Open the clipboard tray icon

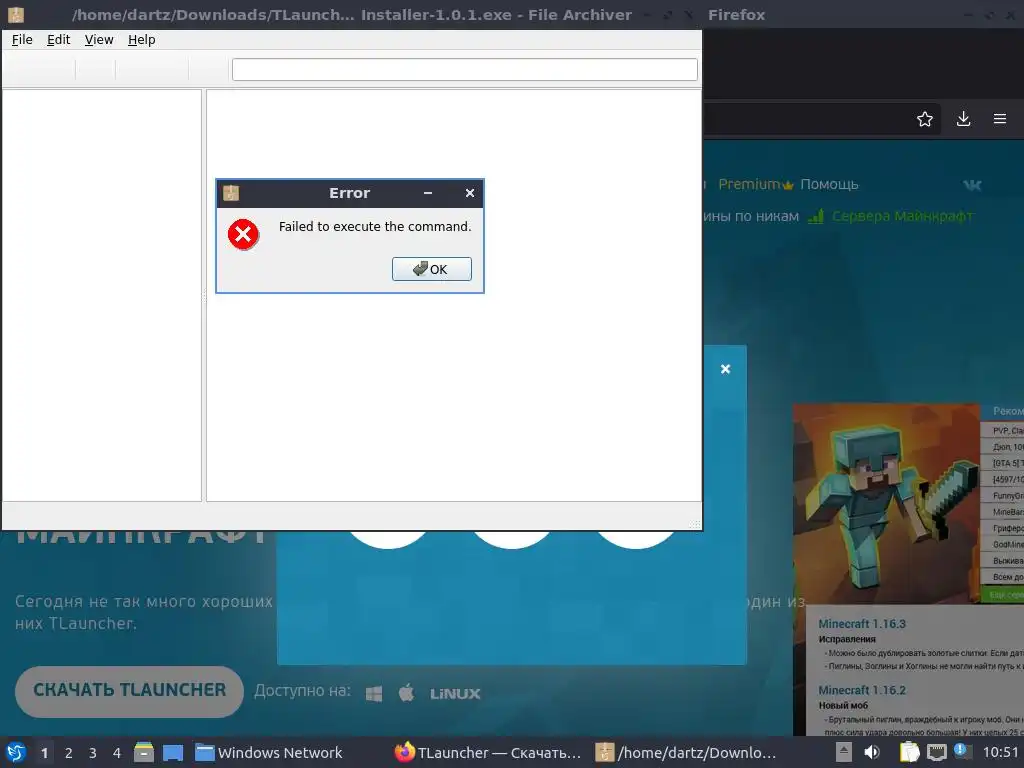point(909,752)
